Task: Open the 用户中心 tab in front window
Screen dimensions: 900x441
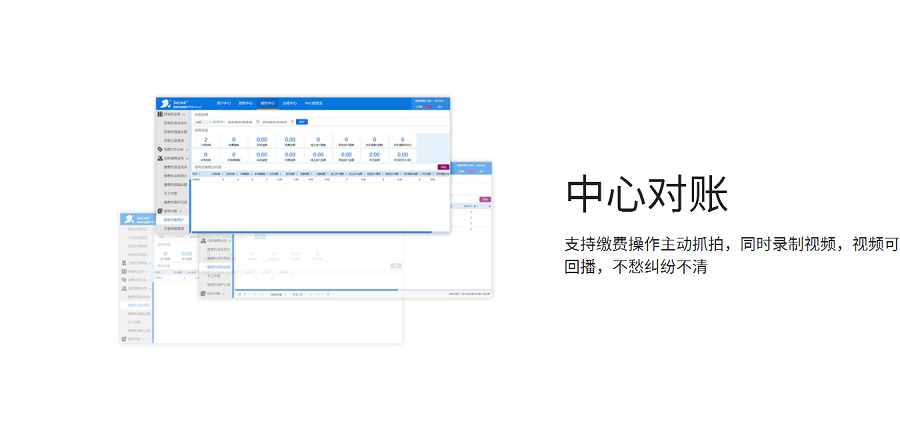Action: tap(224, 103)
